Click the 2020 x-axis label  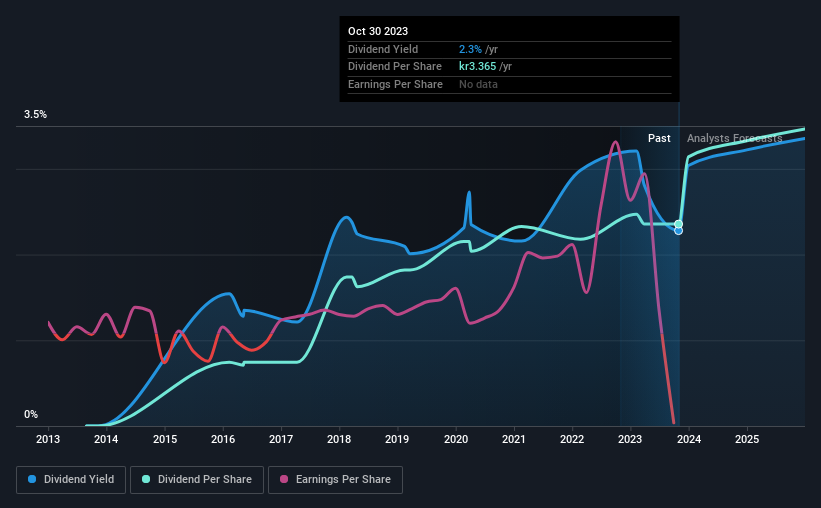[456, 439]
